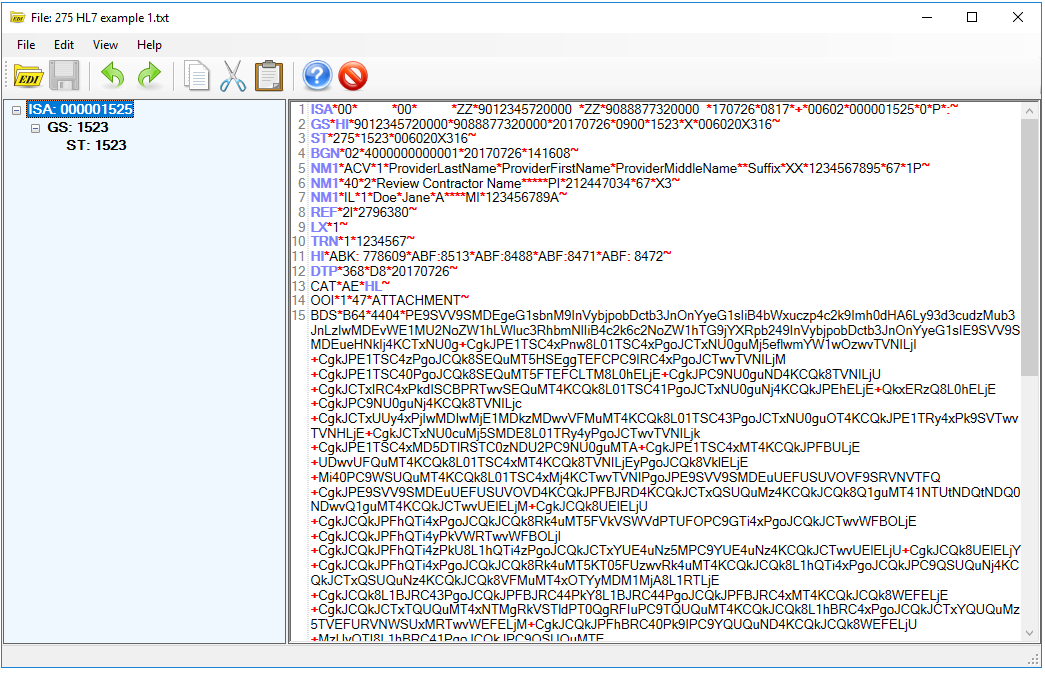Select the GS: 1523 tree item

click(x=79, y=128)
